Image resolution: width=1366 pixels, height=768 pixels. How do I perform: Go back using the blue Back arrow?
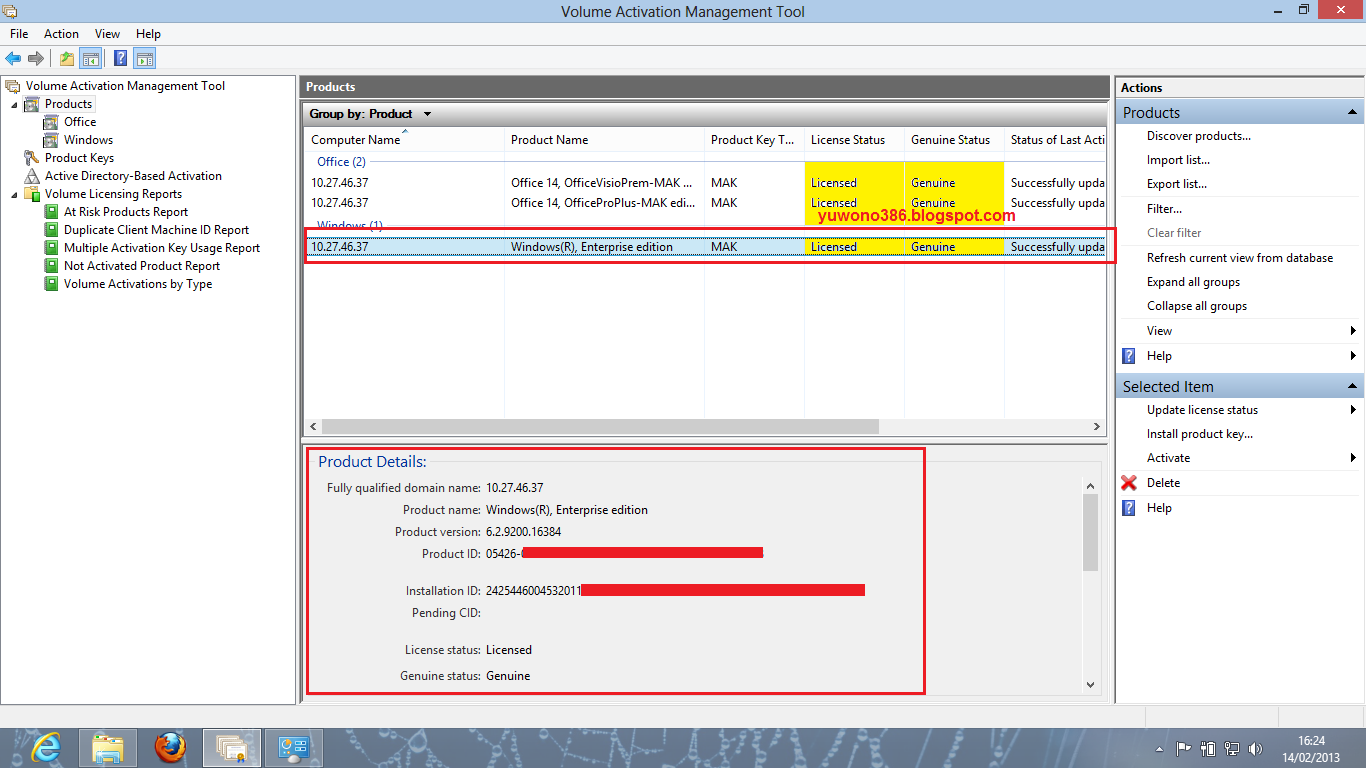pos(13,58)
